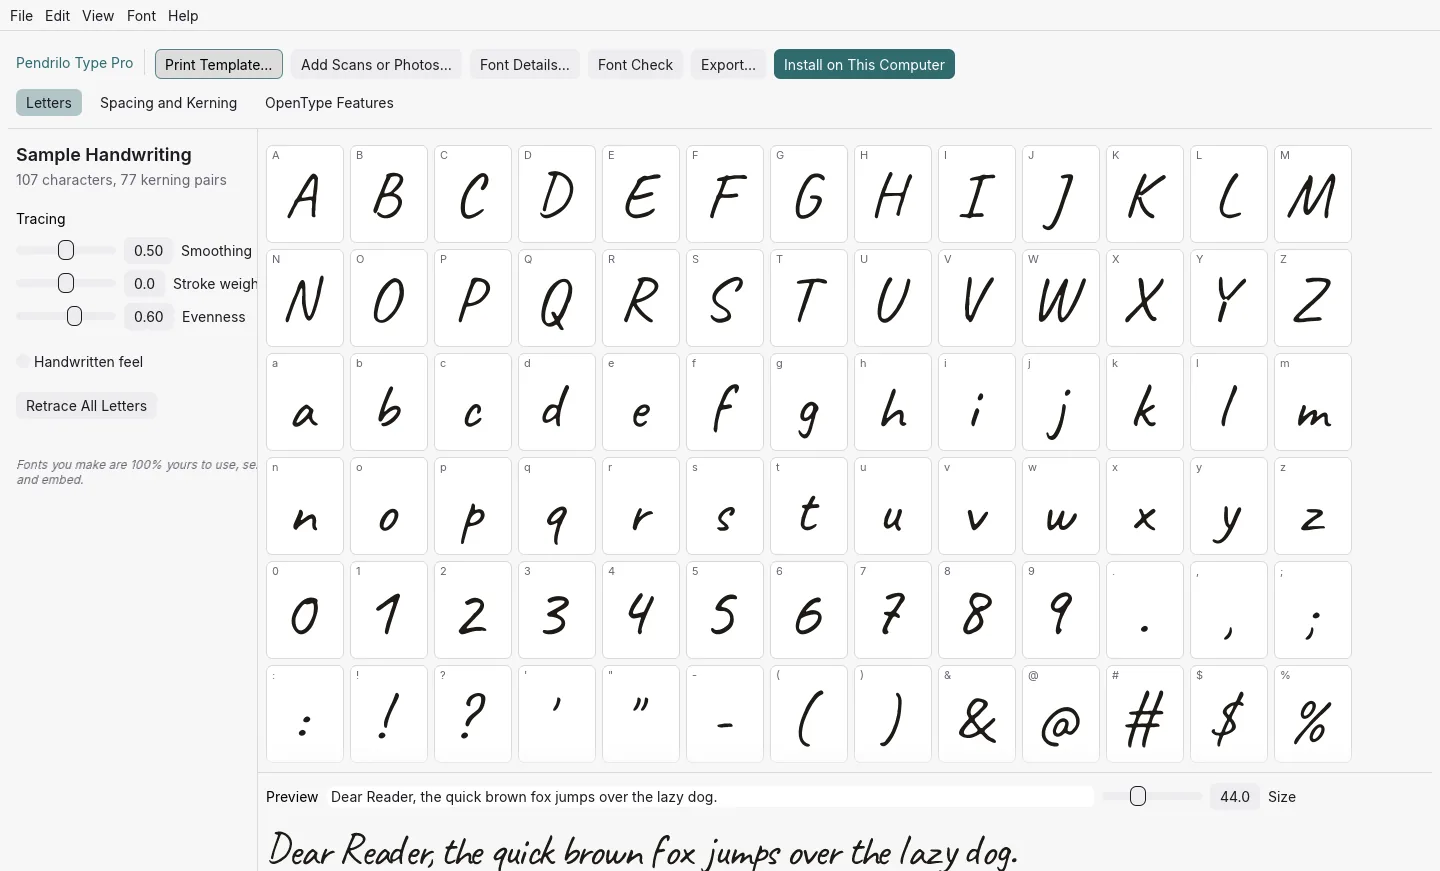The width and height of the screenshot is (1440, 871).
Task: Open the Edit menu
Action: 58,16
